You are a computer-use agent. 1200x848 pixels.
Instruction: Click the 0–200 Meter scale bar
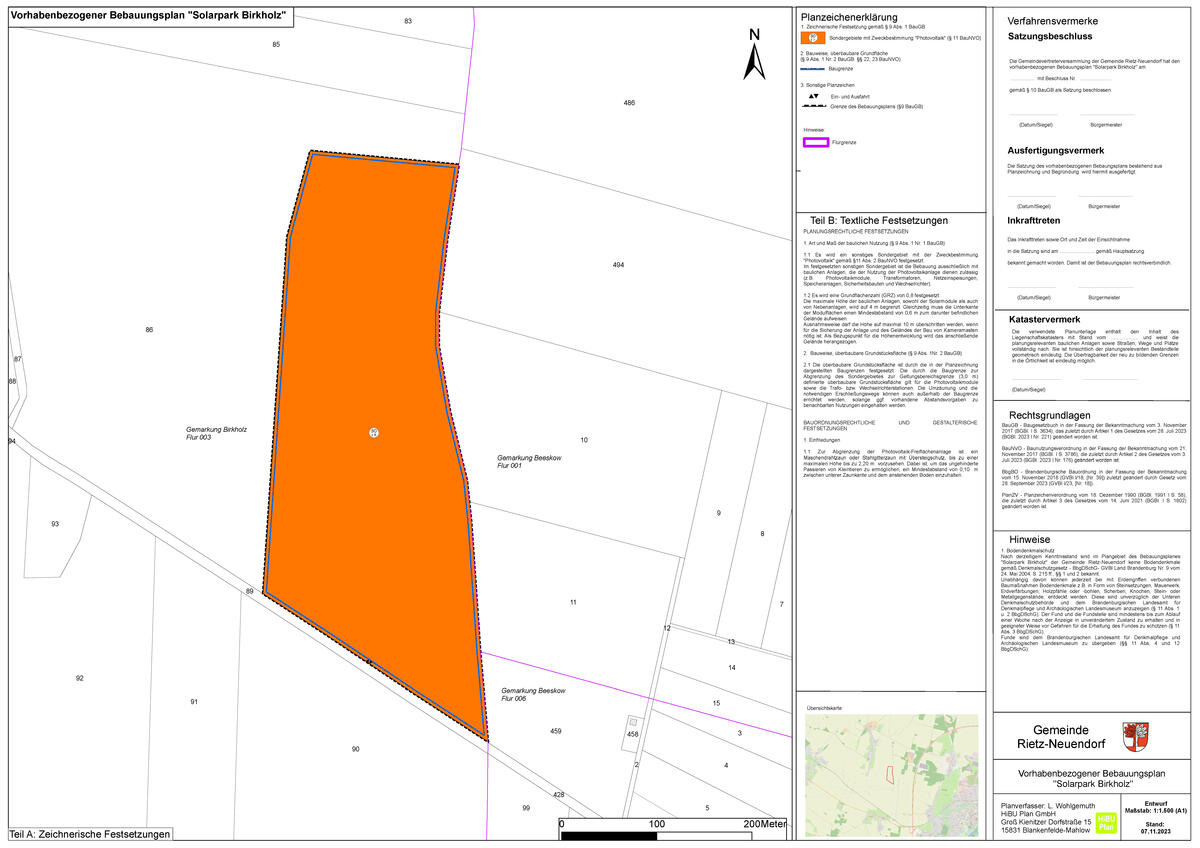(657, 833)
